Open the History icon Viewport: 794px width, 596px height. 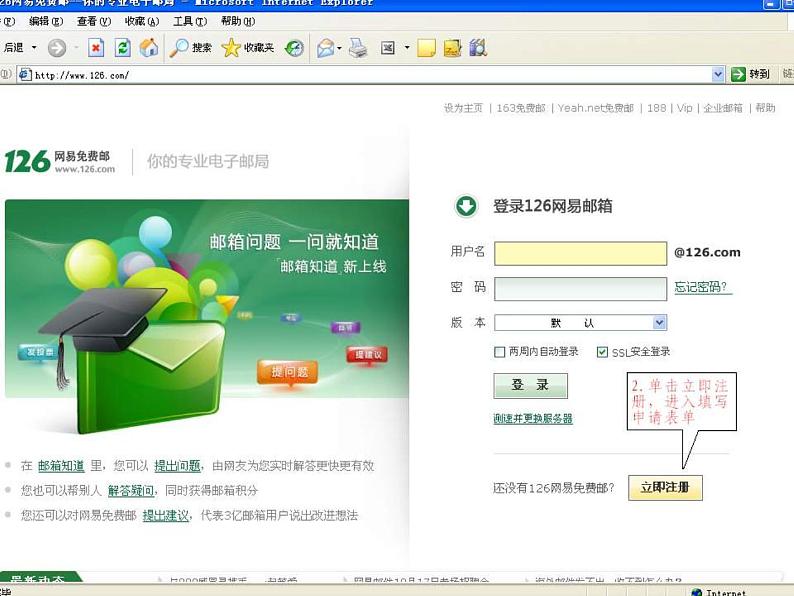[294, 48]
